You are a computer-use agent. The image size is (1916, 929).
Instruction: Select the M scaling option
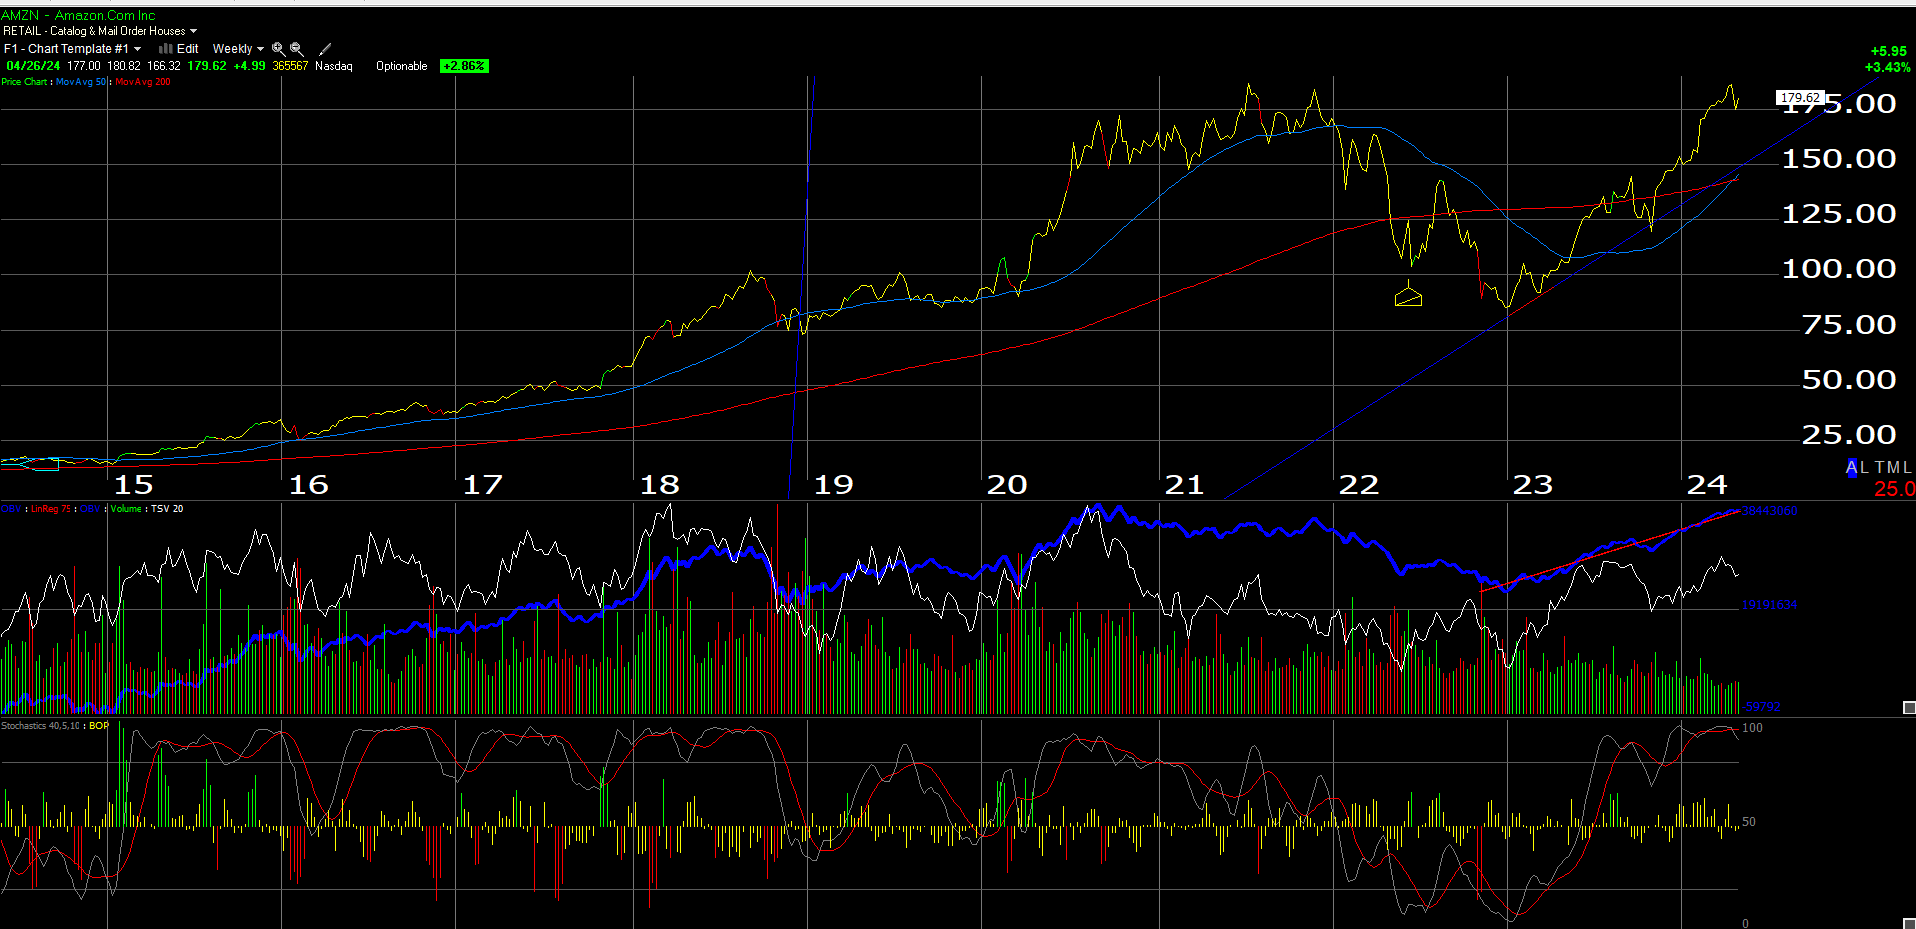(x=1894, y=467)
